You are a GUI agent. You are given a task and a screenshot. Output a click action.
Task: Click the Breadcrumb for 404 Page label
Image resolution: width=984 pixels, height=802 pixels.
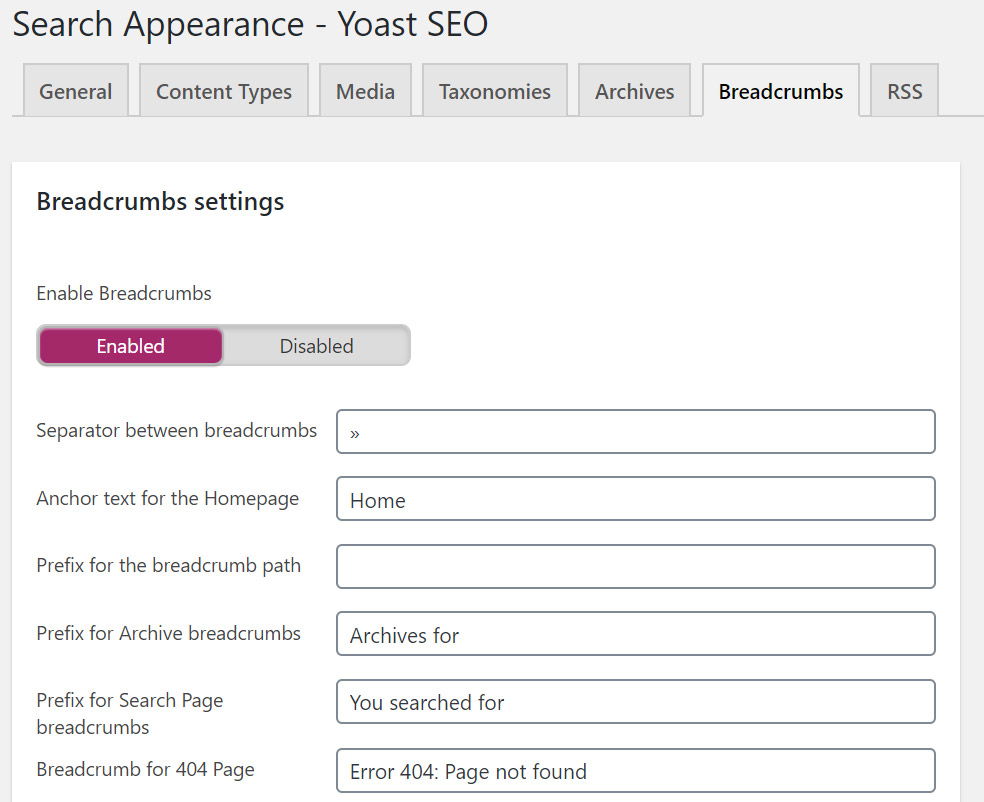146,770
